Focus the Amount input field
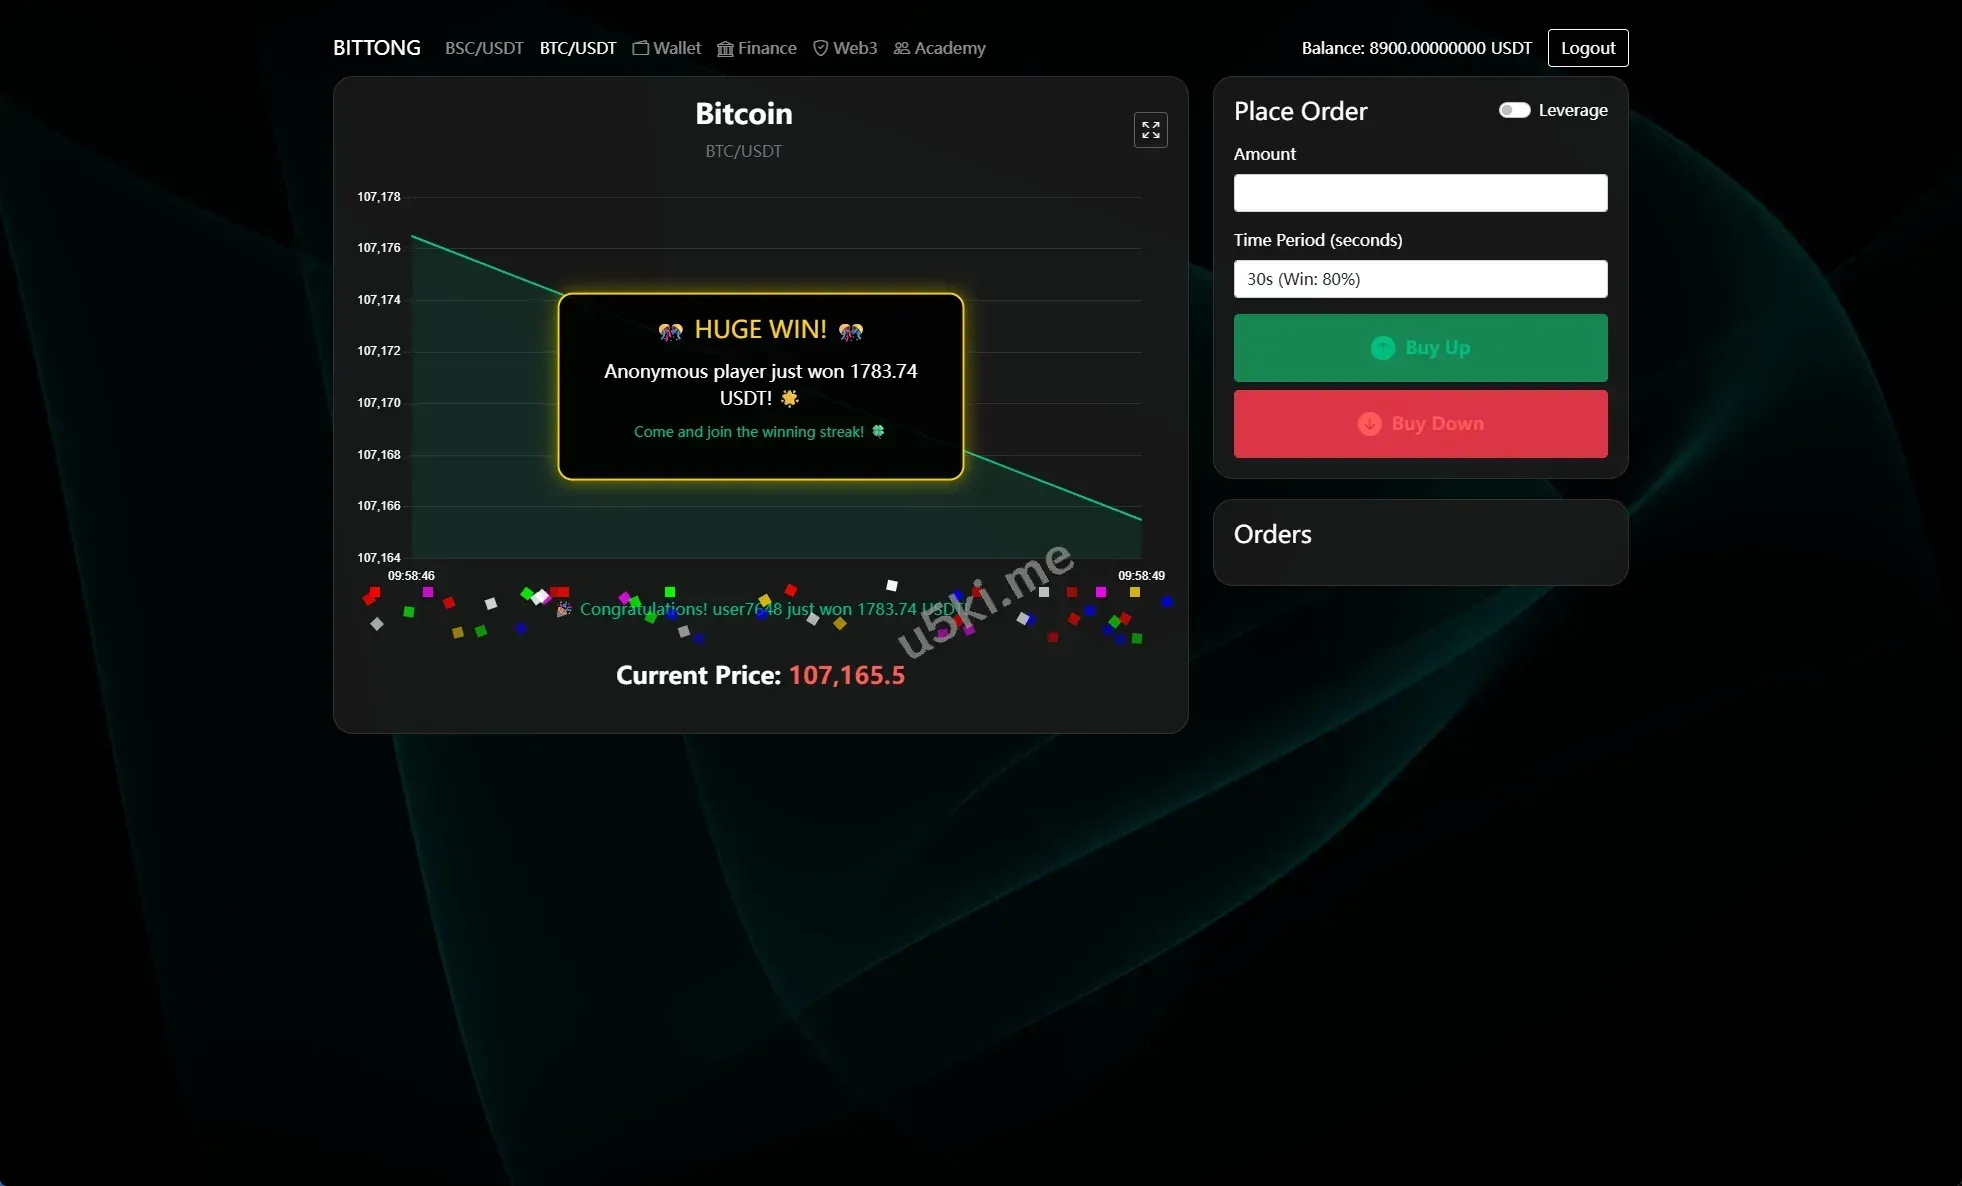The width and height of the screenshot is (1962, 1186). pyautogui.click(x=1420, y=193)
